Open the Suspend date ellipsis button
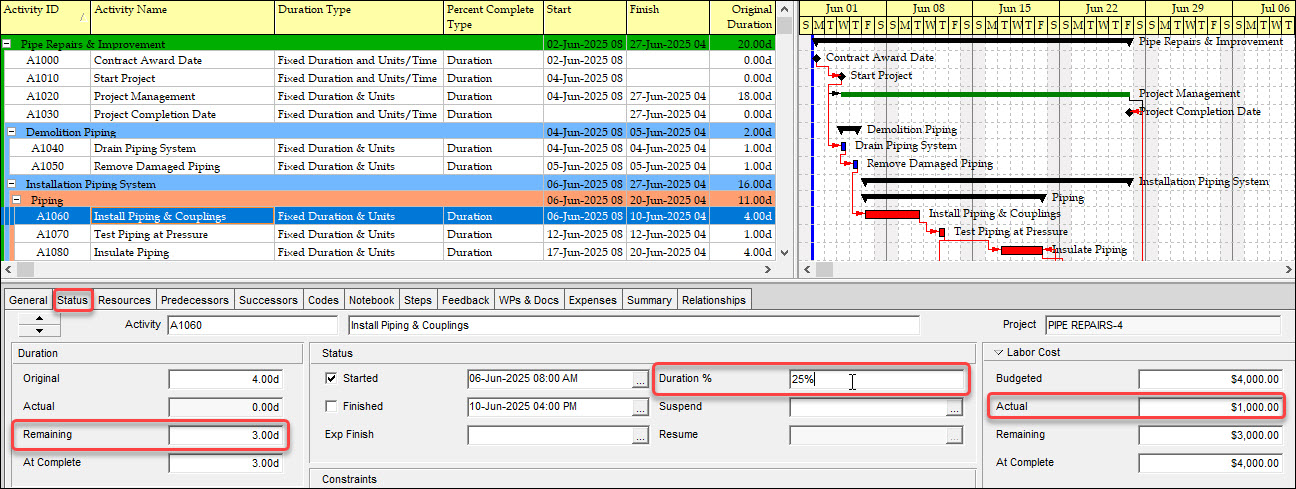 pyautogui.click(x=954, y=407)
